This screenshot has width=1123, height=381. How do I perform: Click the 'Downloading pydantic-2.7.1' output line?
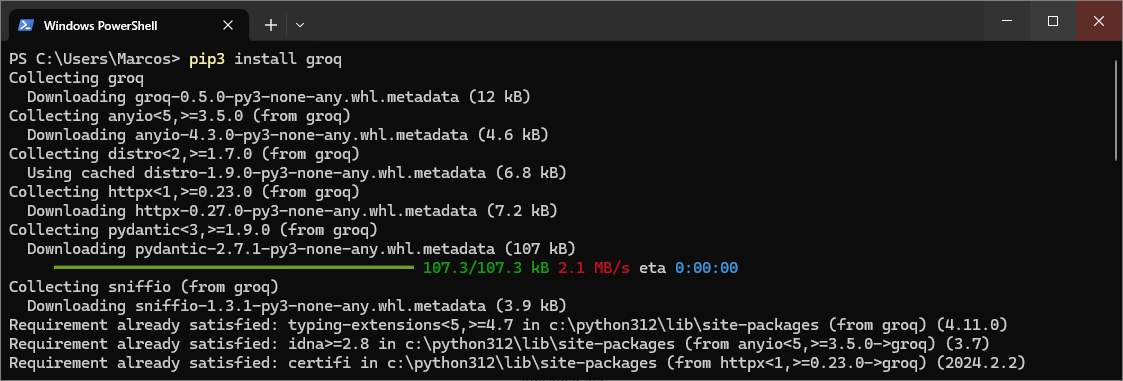click(302, 249)
